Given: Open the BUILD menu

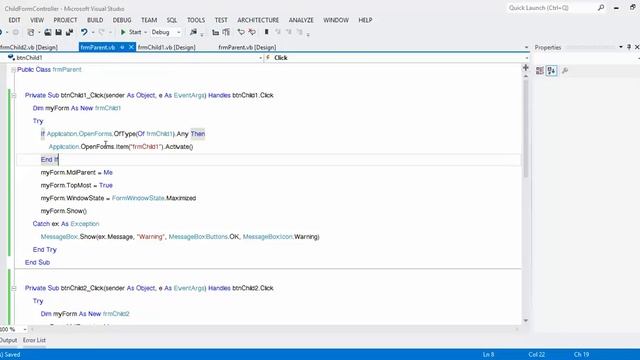Looking at the screenshot, I should click(x=95, y=20).
